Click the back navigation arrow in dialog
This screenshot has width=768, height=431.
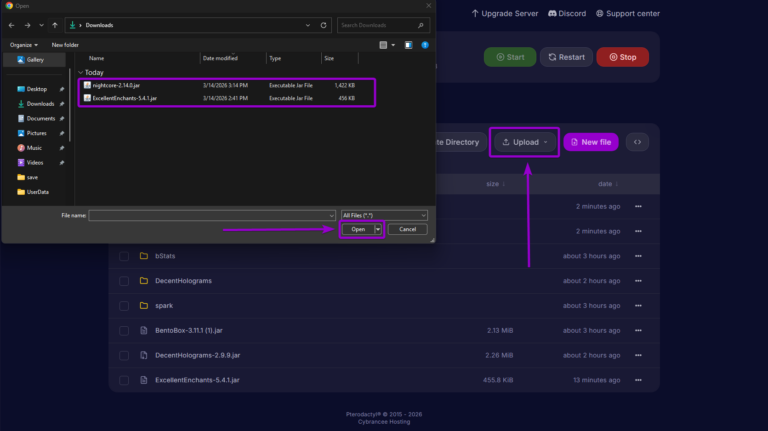click(x=12, y=25)
